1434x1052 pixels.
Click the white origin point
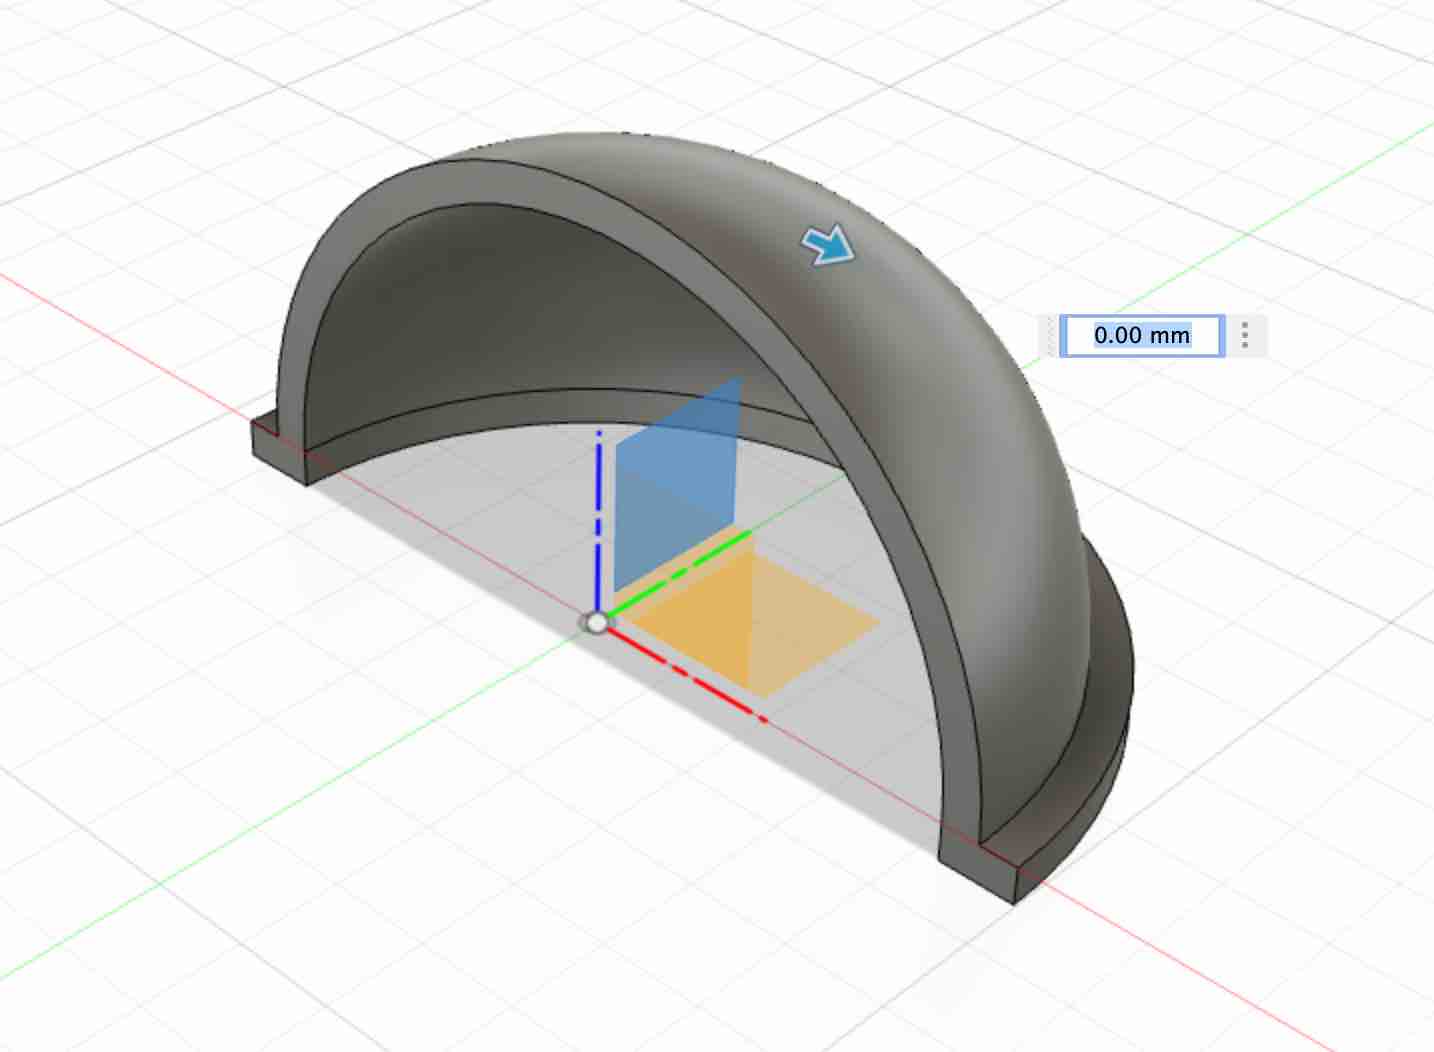point(597,623)
